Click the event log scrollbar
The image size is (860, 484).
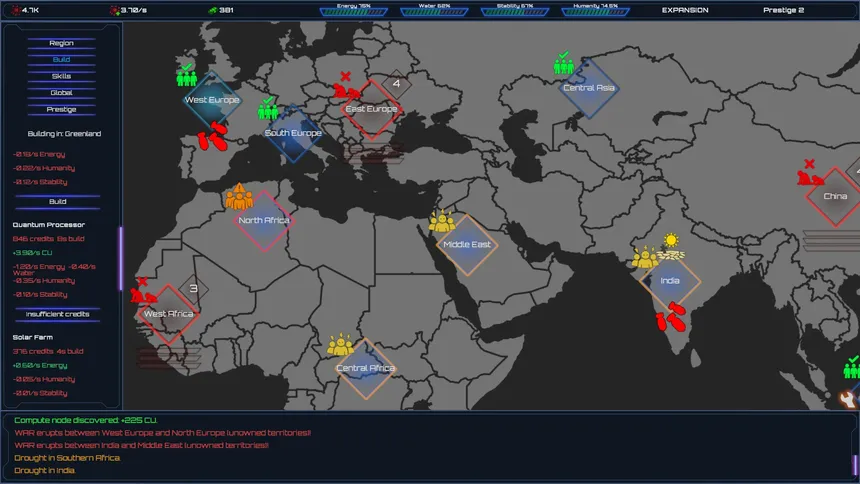855,466
